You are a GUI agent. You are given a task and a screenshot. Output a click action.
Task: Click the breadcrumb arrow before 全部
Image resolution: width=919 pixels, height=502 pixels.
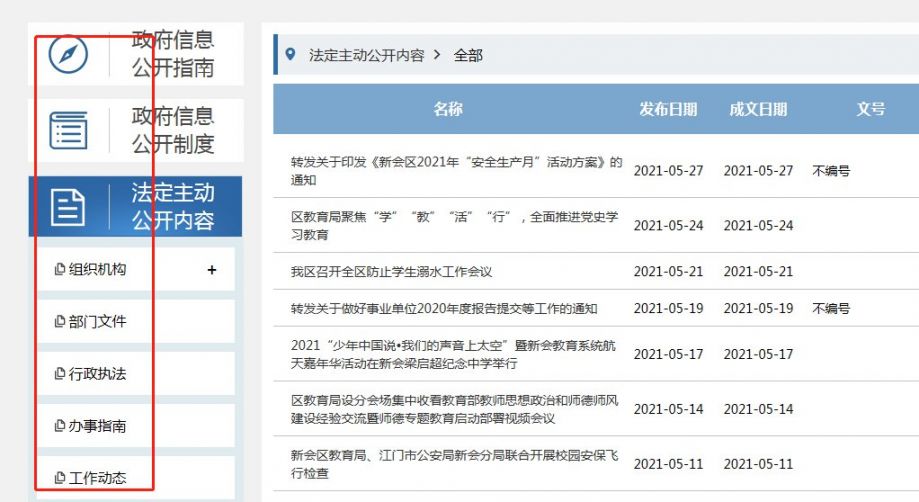pyautogui.click(x=437, y=55)
